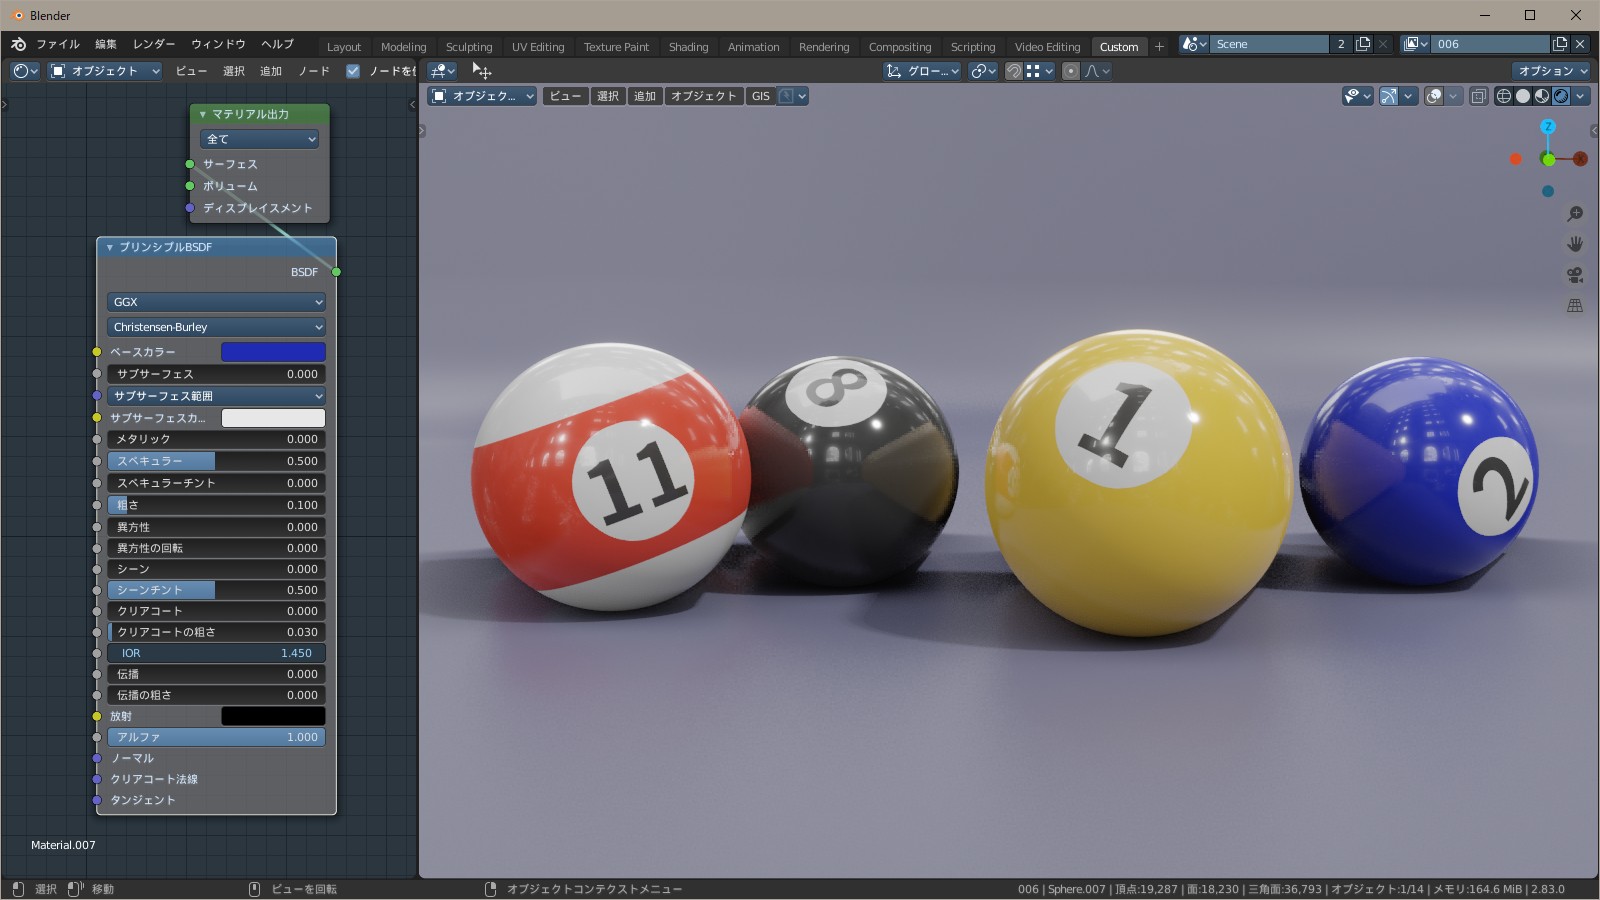
Task: Switch to the UV Editing workspace tab
Action: pyautogui.click(x=538, y=47)
